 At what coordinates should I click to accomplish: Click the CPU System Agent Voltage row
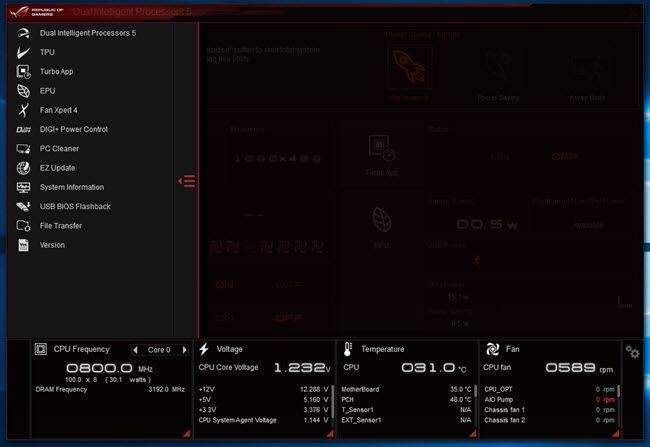tap(263, 420)
